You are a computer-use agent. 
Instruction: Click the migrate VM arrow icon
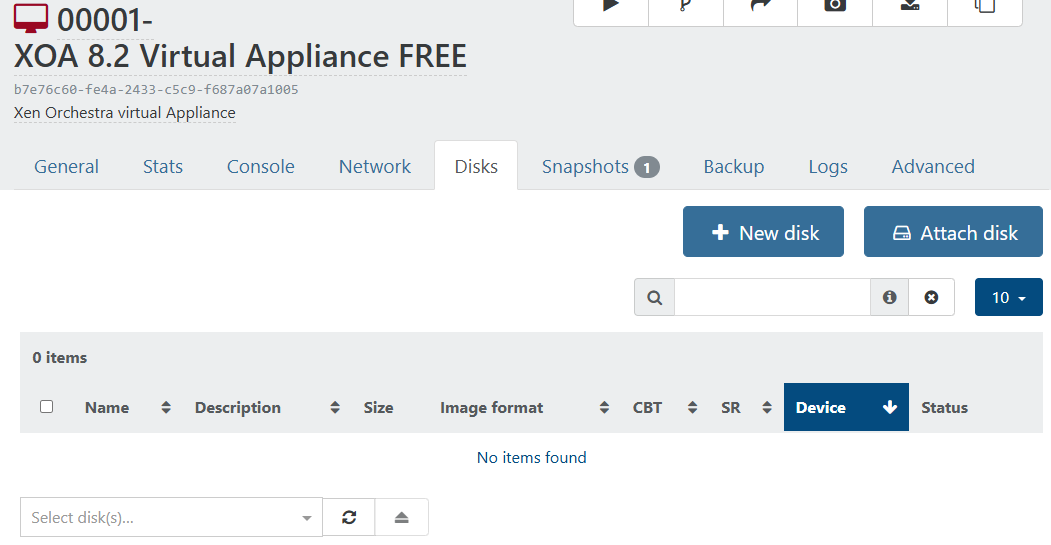(760, 6)
